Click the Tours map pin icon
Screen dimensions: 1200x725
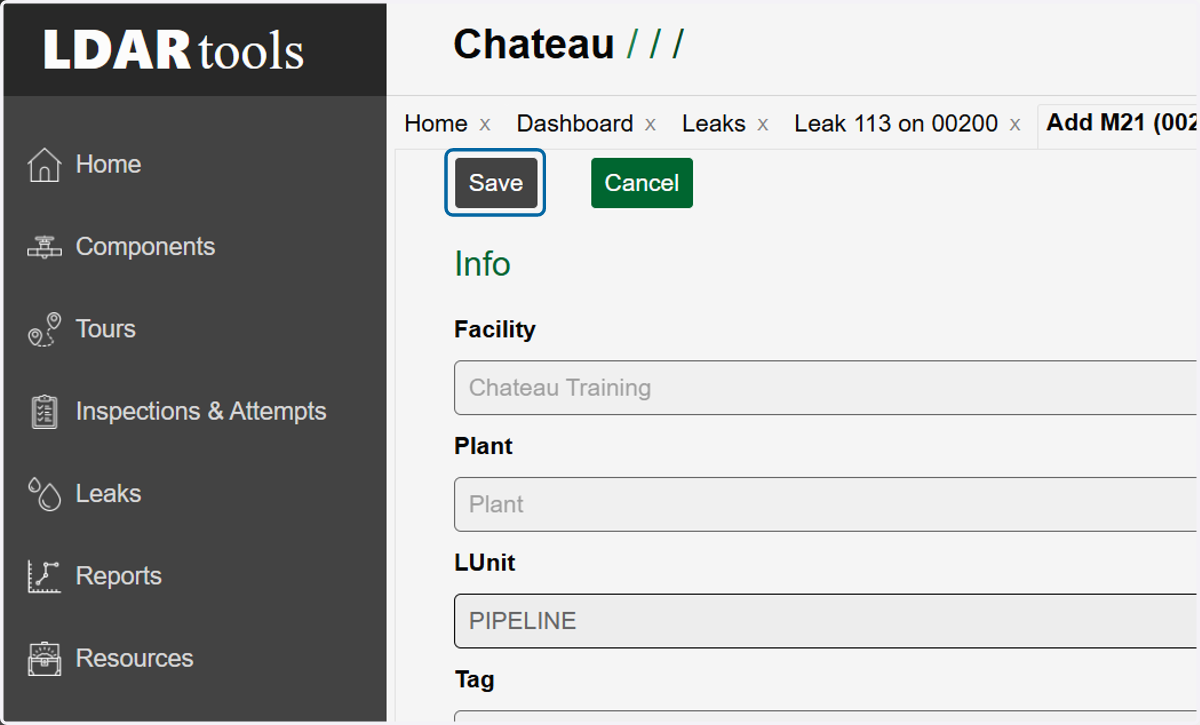coord(44,329)
